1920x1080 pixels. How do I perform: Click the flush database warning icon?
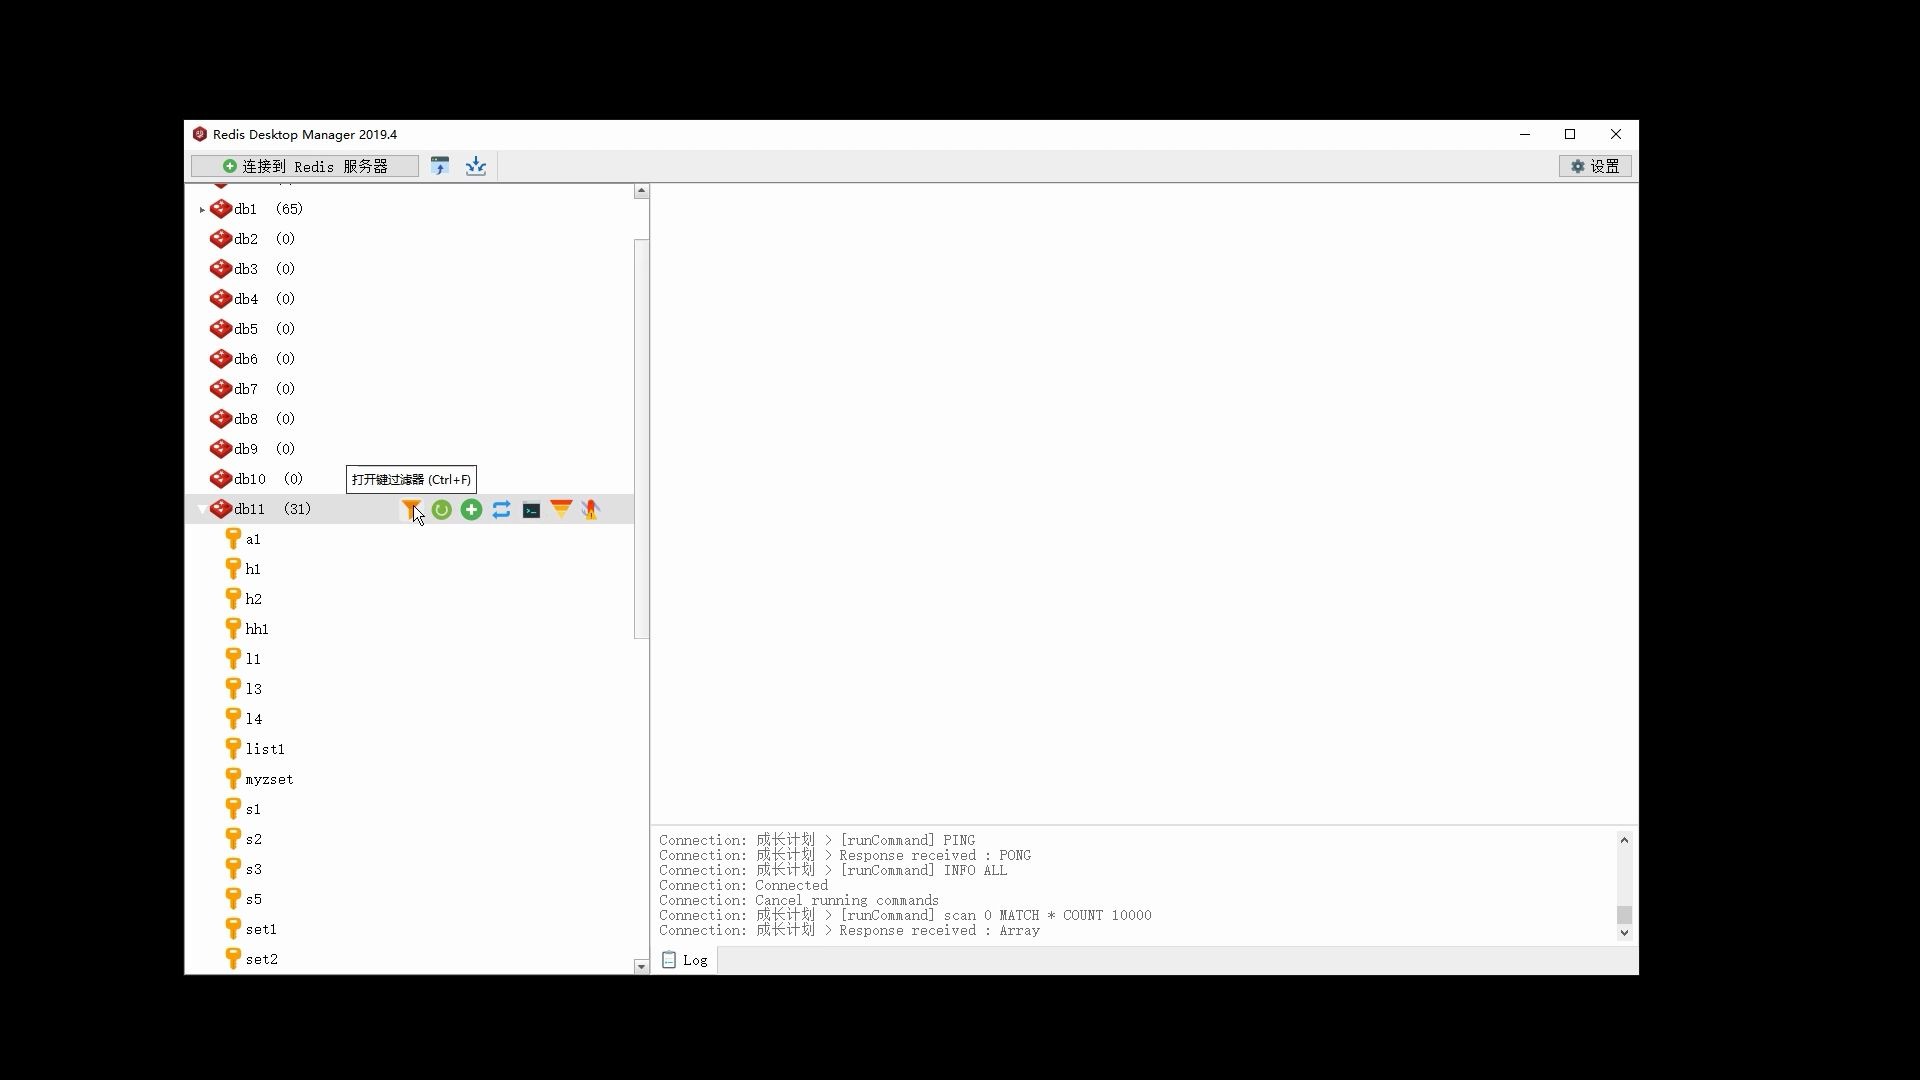[x=591, y=510]
